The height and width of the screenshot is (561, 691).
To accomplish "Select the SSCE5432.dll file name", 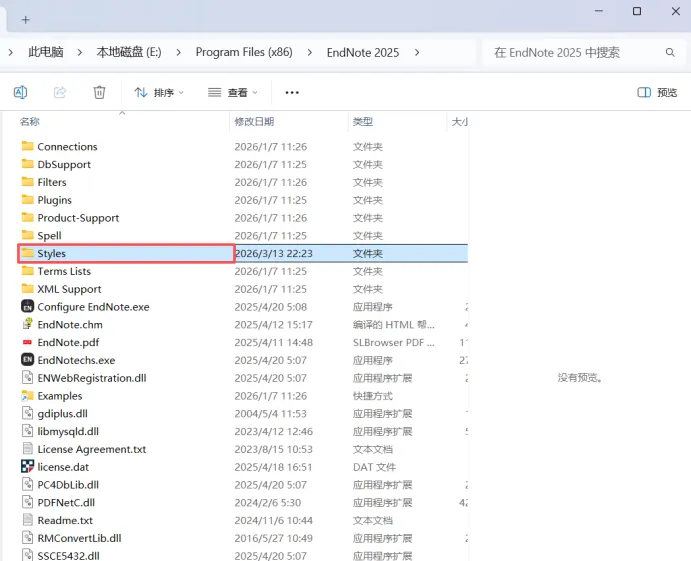I will (x=68, y=556).
